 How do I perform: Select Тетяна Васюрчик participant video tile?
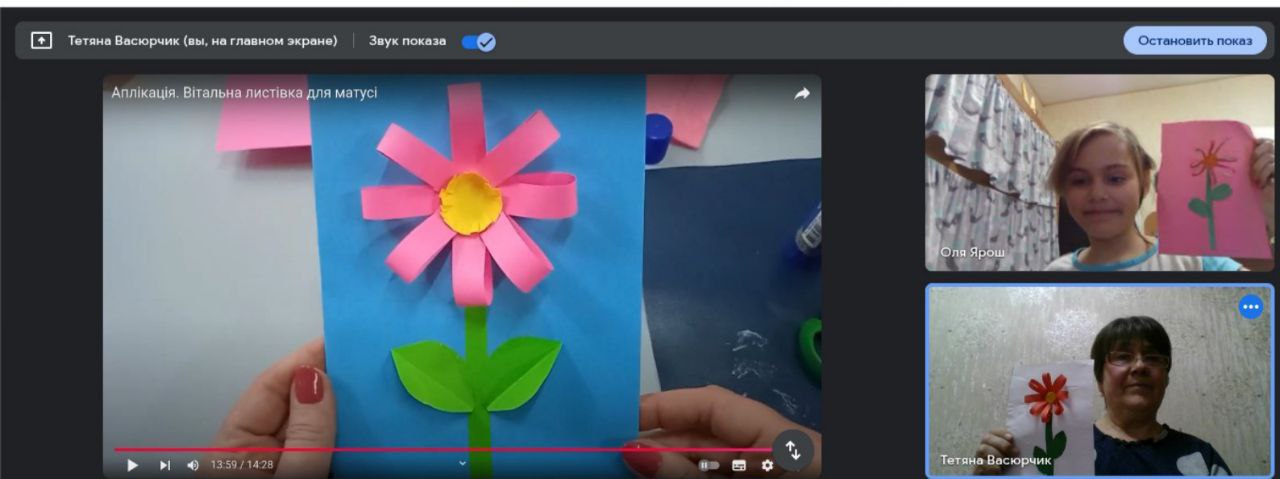(x=1100, y=380)
